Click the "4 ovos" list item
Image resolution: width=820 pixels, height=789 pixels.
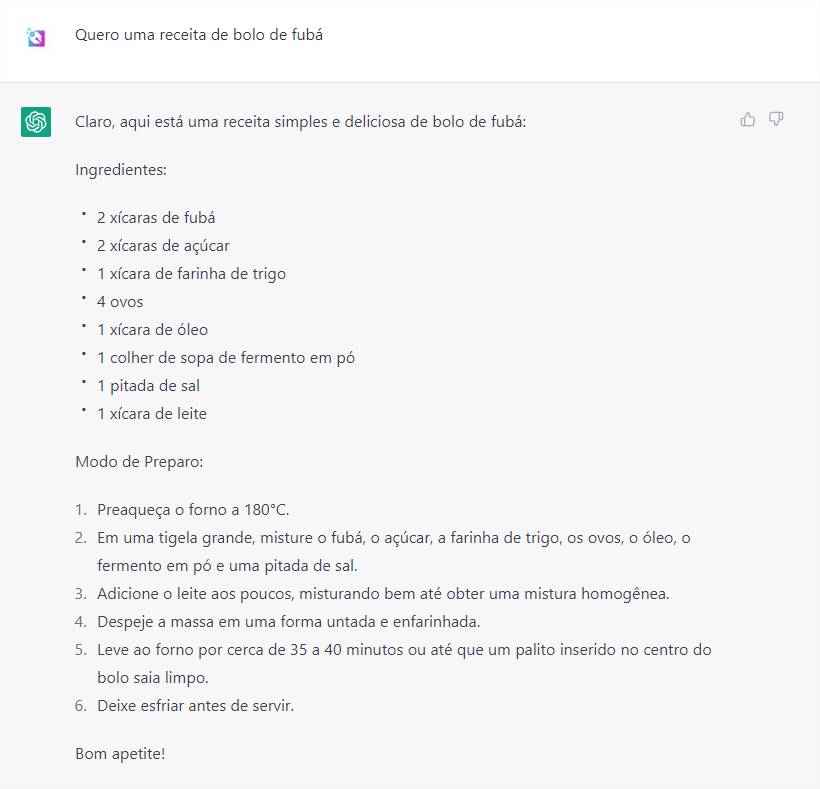point(120,302)
